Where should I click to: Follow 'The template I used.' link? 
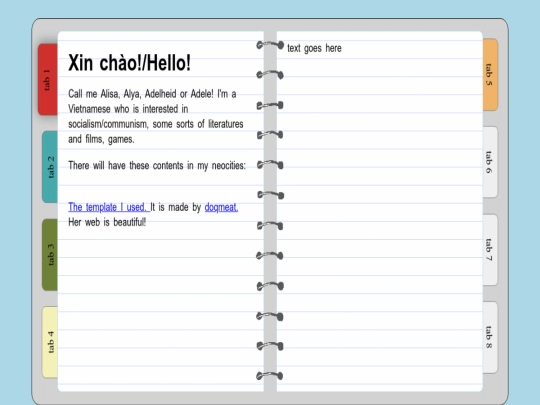tap(109, 207)
